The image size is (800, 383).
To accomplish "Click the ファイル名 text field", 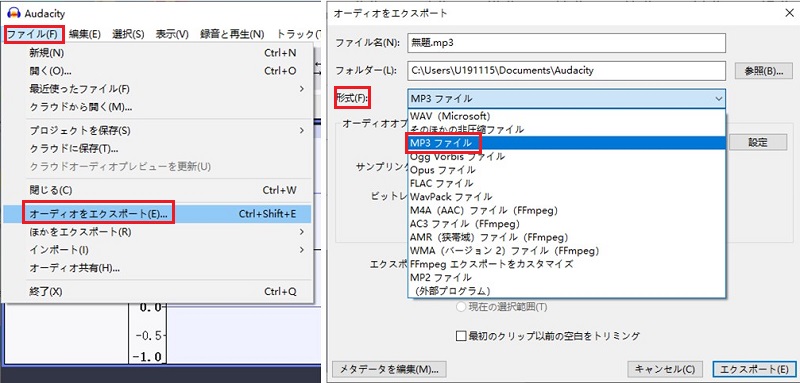I will [566, 43].
